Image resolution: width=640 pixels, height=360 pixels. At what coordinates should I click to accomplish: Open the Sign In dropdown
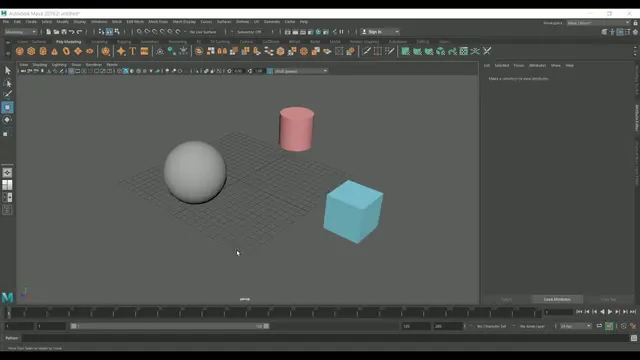(x=380, y=32)
